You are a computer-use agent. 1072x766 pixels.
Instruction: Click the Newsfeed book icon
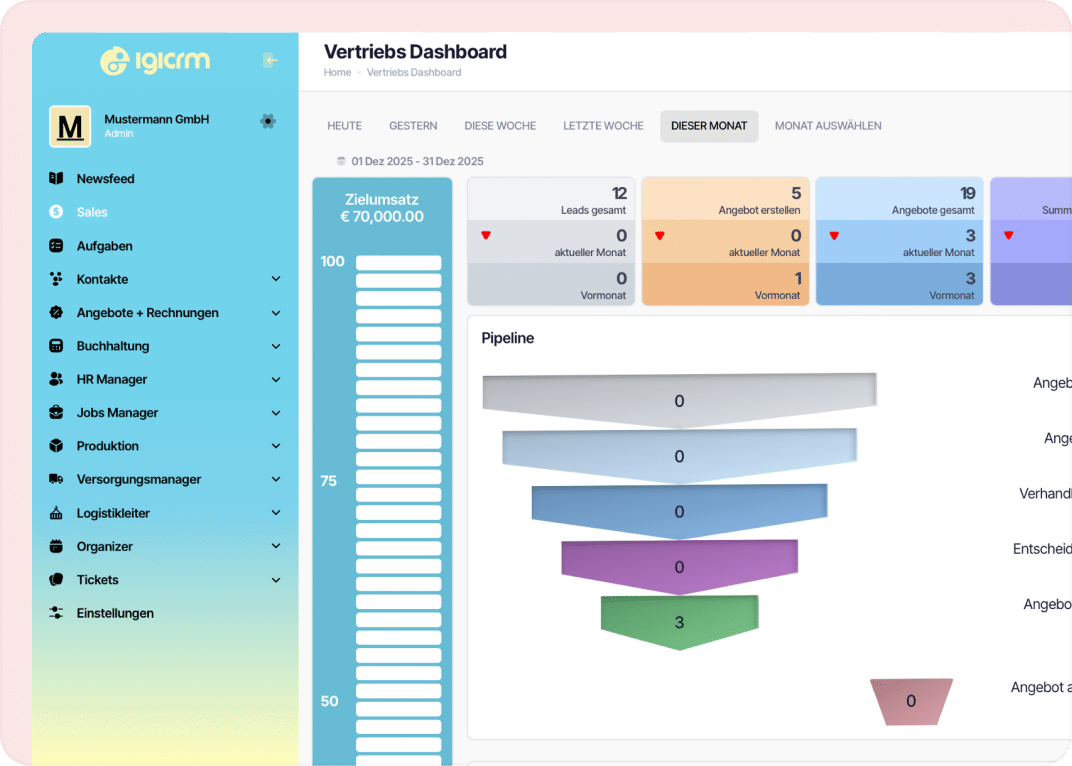[56, 179]
